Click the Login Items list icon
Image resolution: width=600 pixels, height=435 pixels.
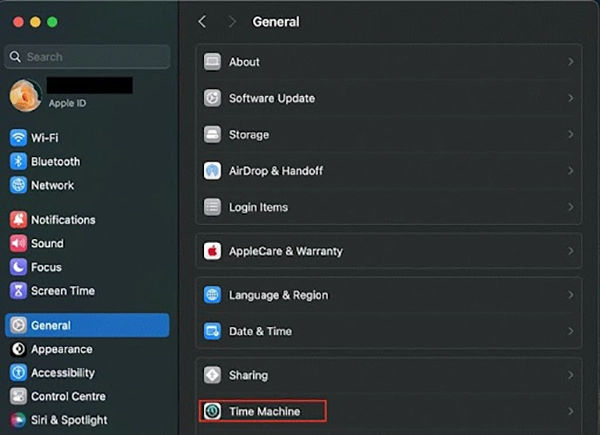[x=212, y=207]
